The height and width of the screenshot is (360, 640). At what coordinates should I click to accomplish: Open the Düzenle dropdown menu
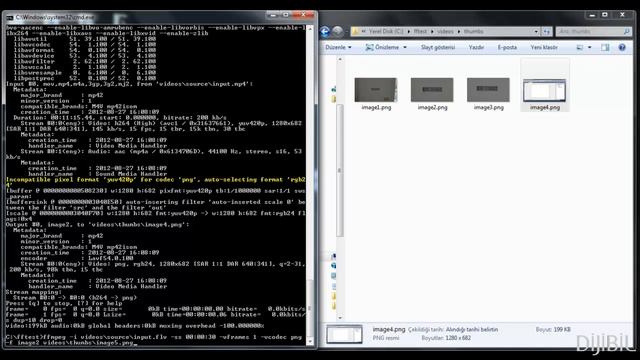click(338, 47)
